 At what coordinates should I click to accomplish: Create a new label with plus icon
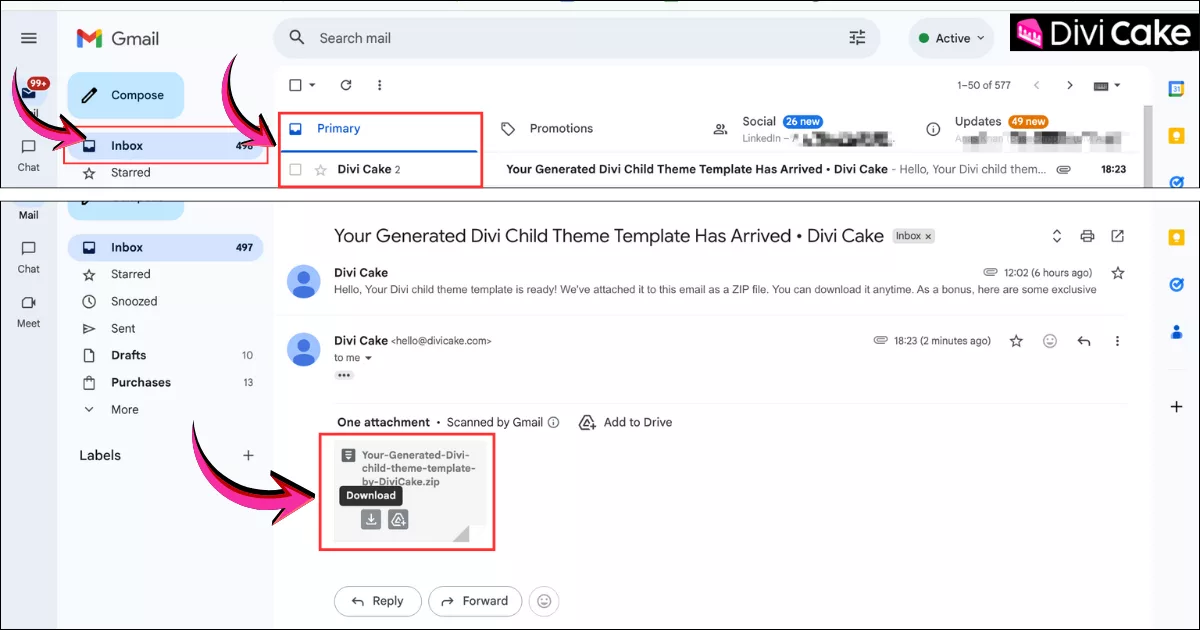[x=248, y=455]
